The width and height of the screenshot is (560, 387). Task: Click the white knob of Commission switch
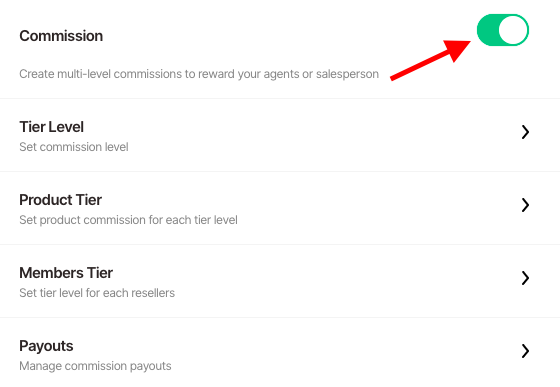coord(513,30)
